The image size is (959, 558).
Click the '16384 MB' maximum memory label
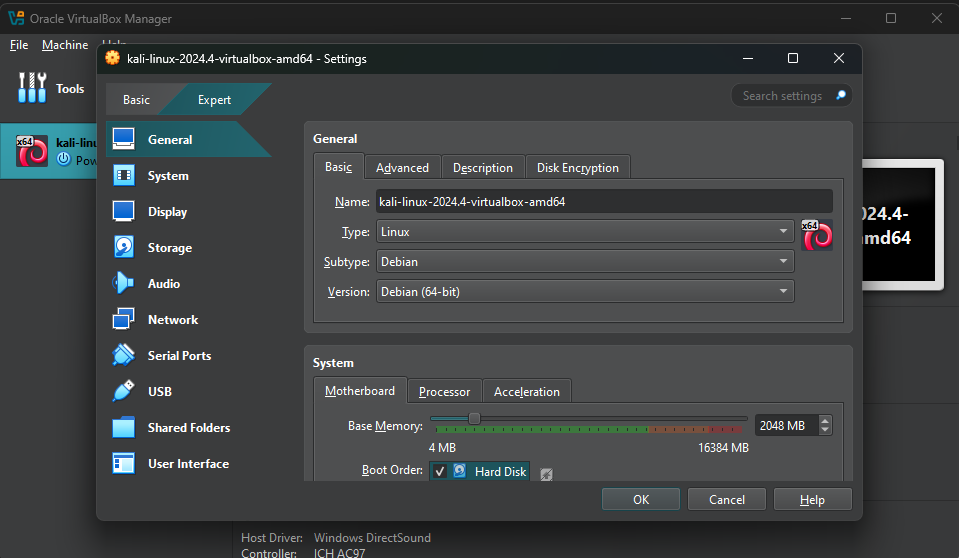click(x=724, y=448)
